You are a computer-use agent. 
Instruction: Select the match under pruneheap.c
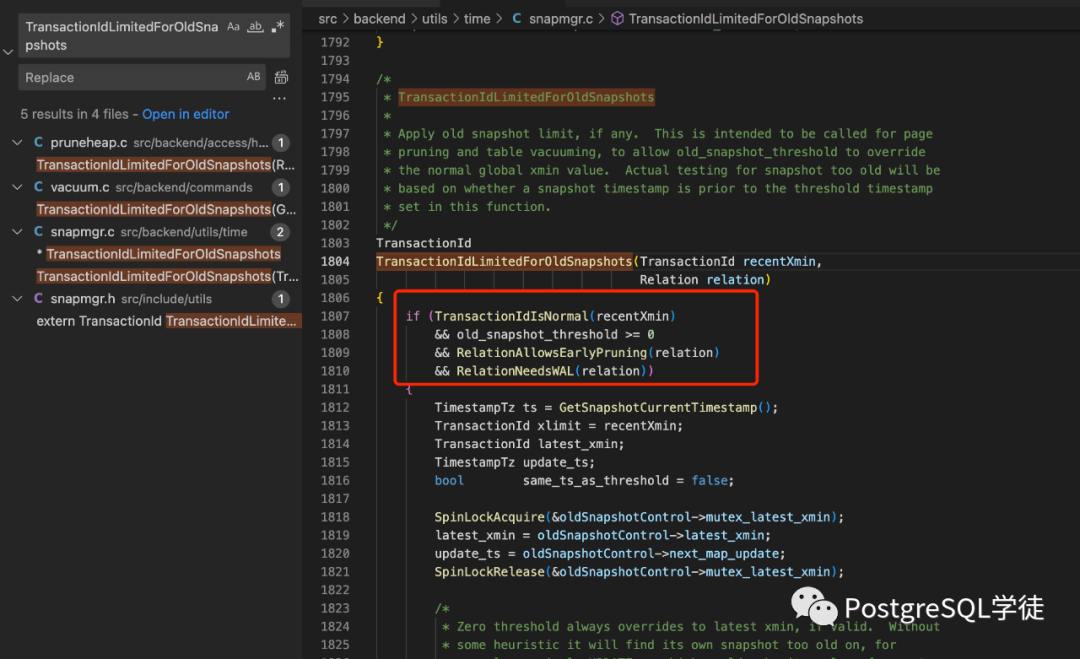coord(165,165)
